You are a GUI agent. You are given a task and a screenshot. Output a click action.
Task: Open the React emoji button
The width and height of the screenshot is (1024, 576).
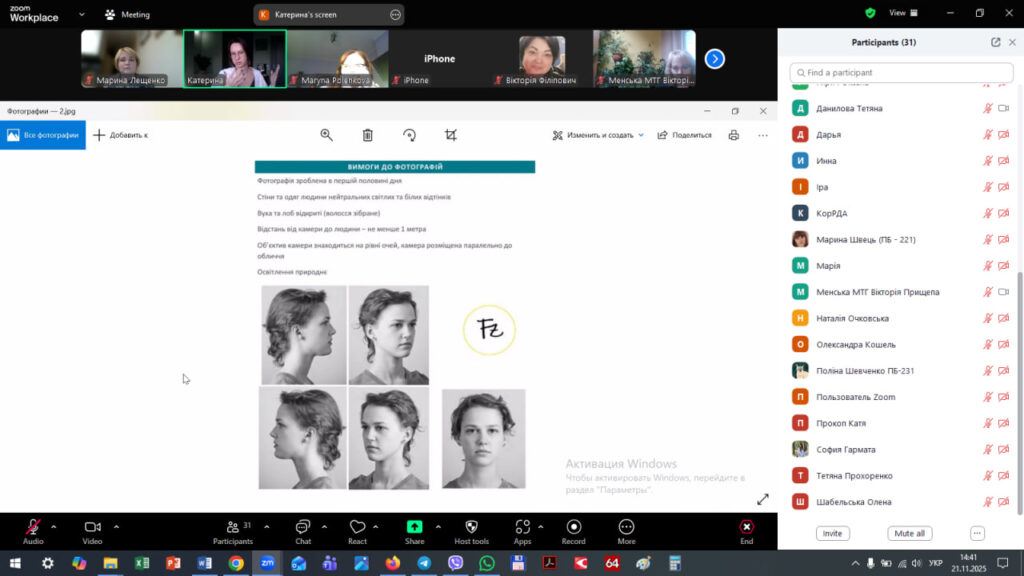click(357, 530)
